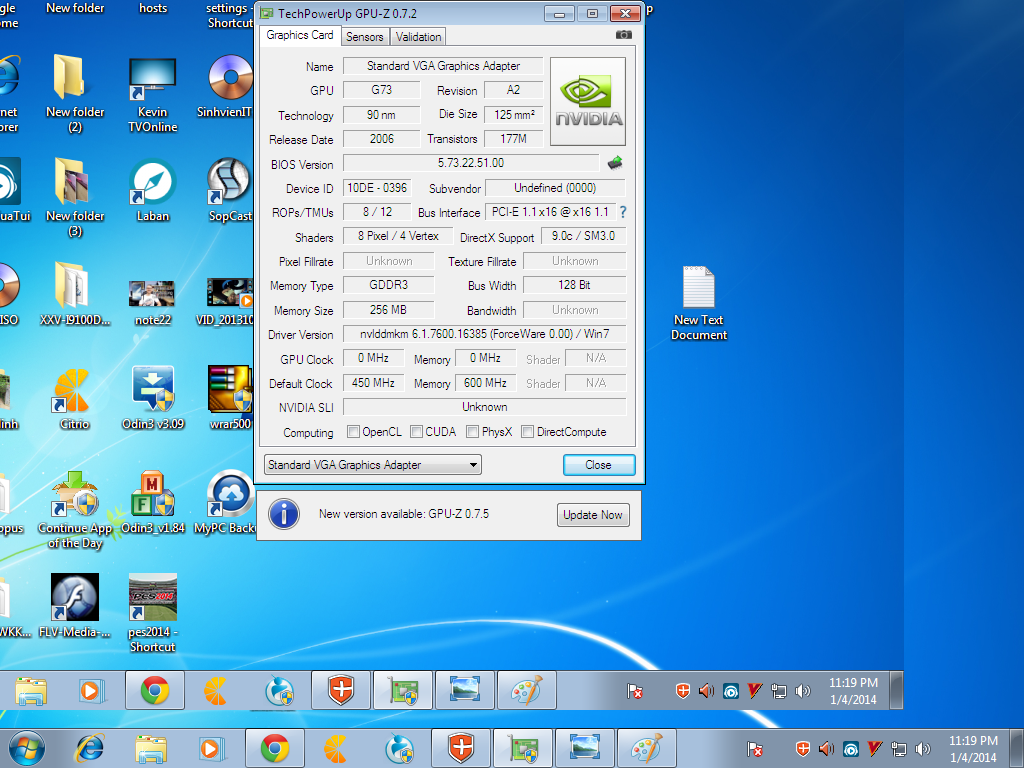Open the Citrio desktop shortcut
The width and height of the screenshot is (1024, 768).
point(72,389)
